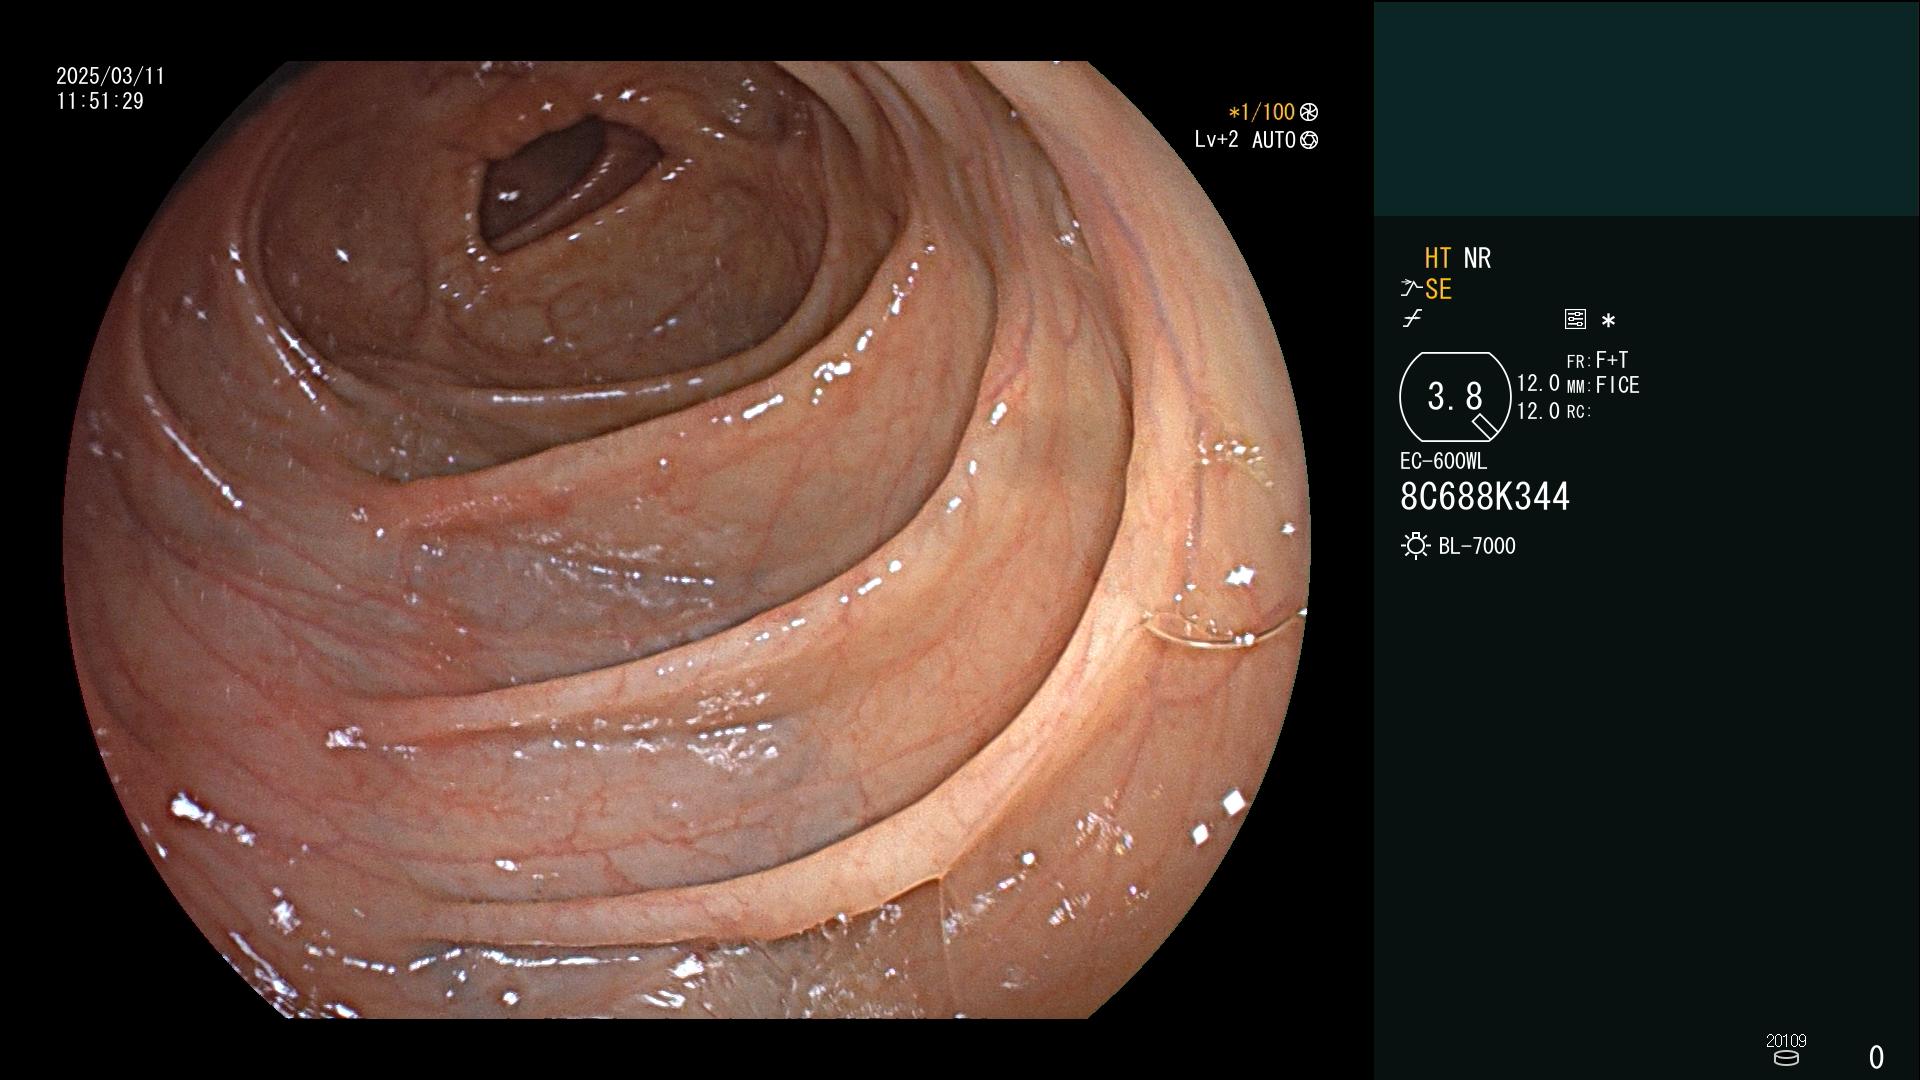Click the settings sliders icon
This screenshot has height=1080, width=1920.
(x=1575, y=319)
